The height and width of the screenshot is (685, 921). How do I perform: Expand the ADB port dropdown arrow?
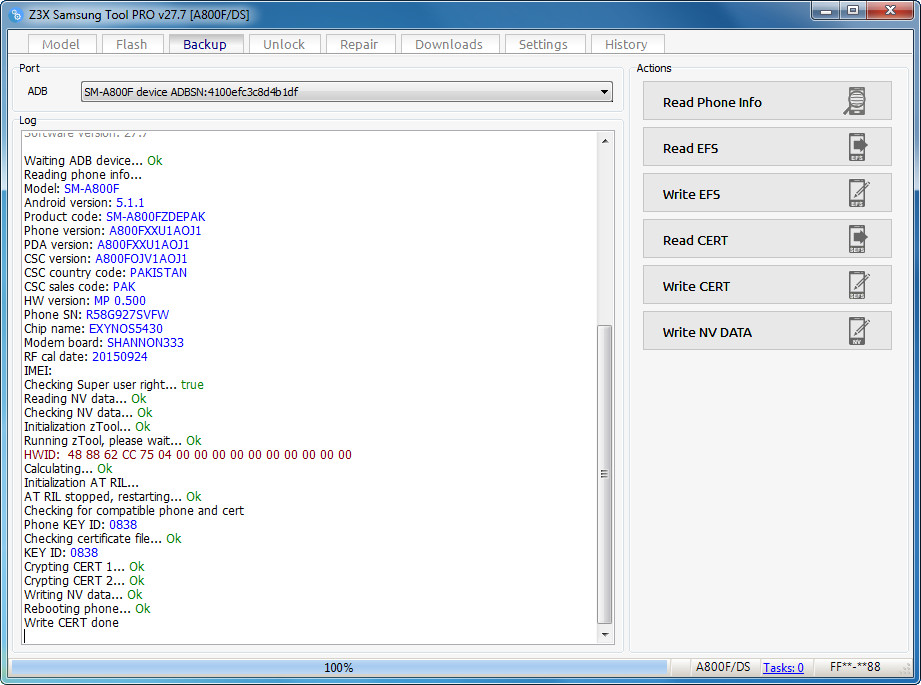point(604,92)
